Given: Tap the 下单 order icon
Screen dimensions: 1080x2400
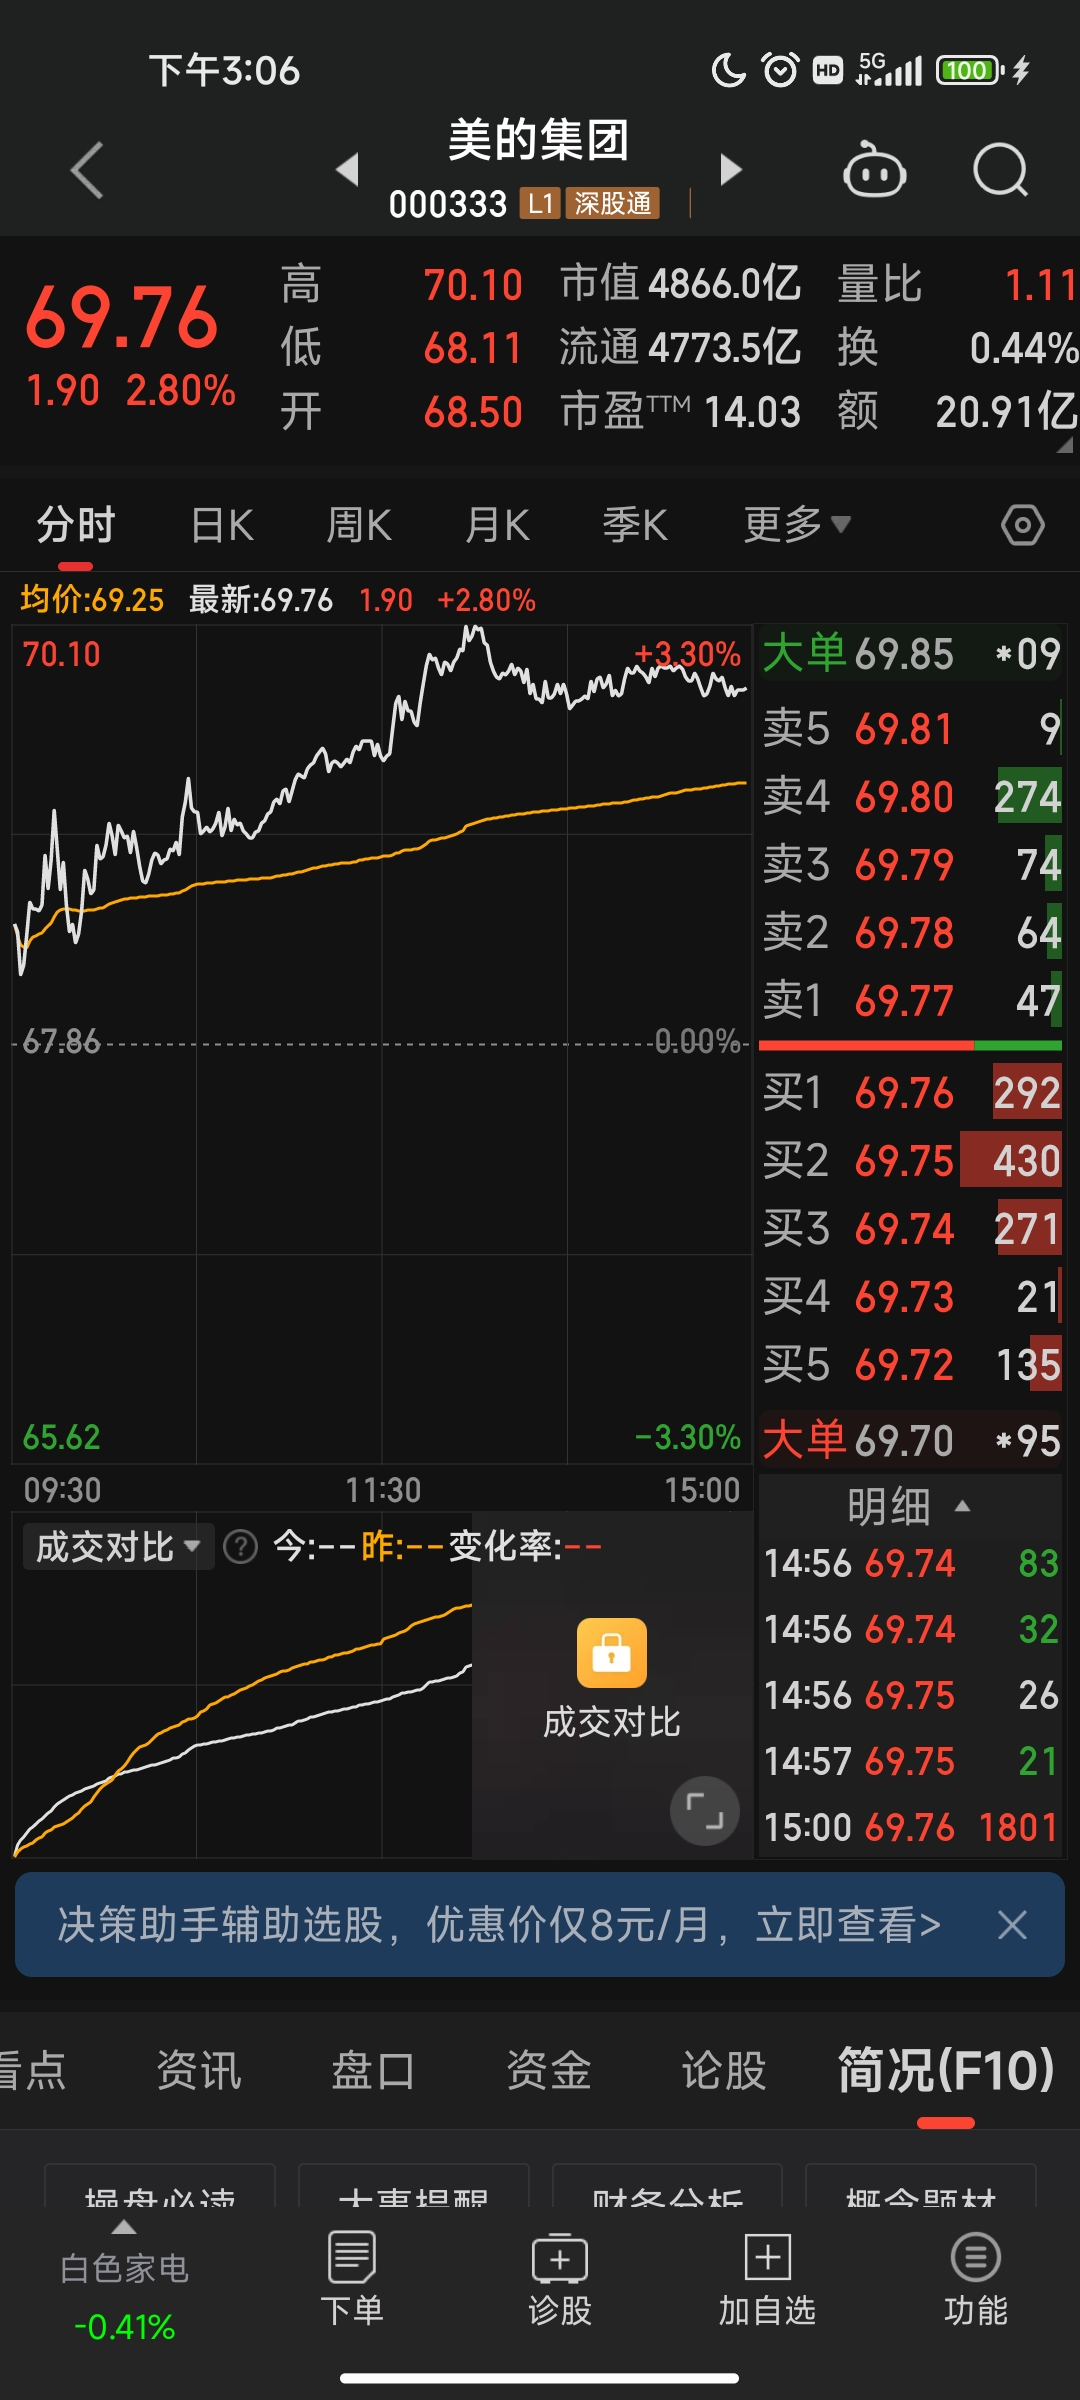Looking at the screenshot, I should tap(352, 2278).
